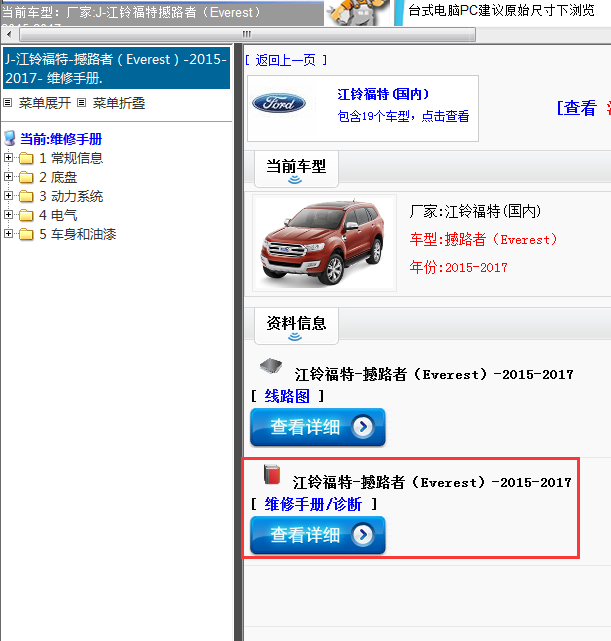Click the horizontal scrollbar thumb
The image size is (611, 641).
click(247, 34)
